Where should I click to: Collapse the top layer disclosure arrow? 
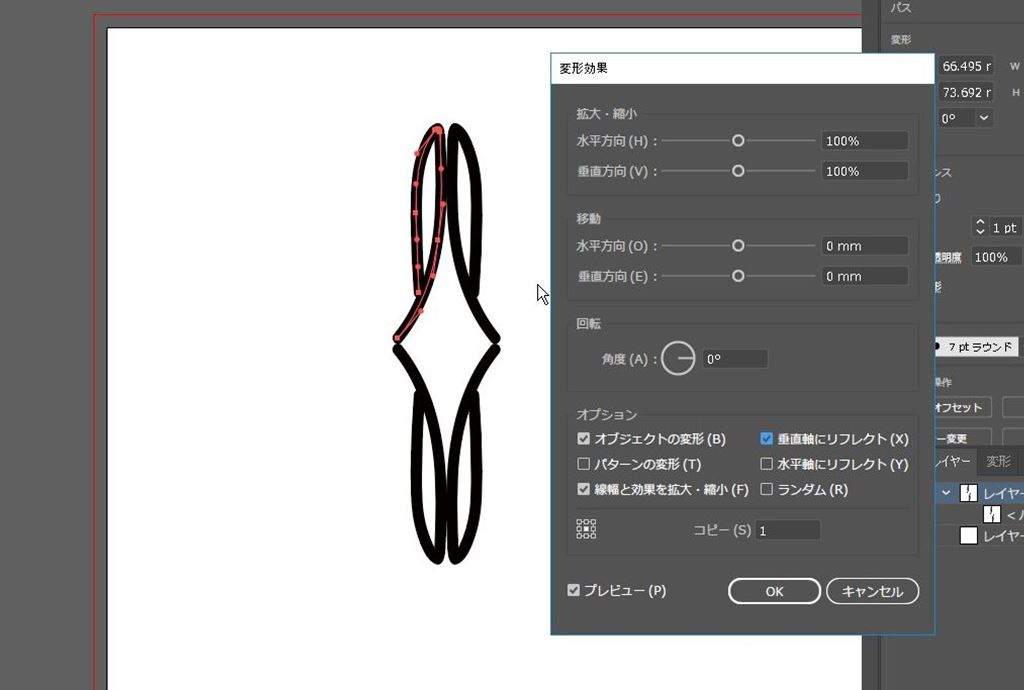[x=946, y=493]
